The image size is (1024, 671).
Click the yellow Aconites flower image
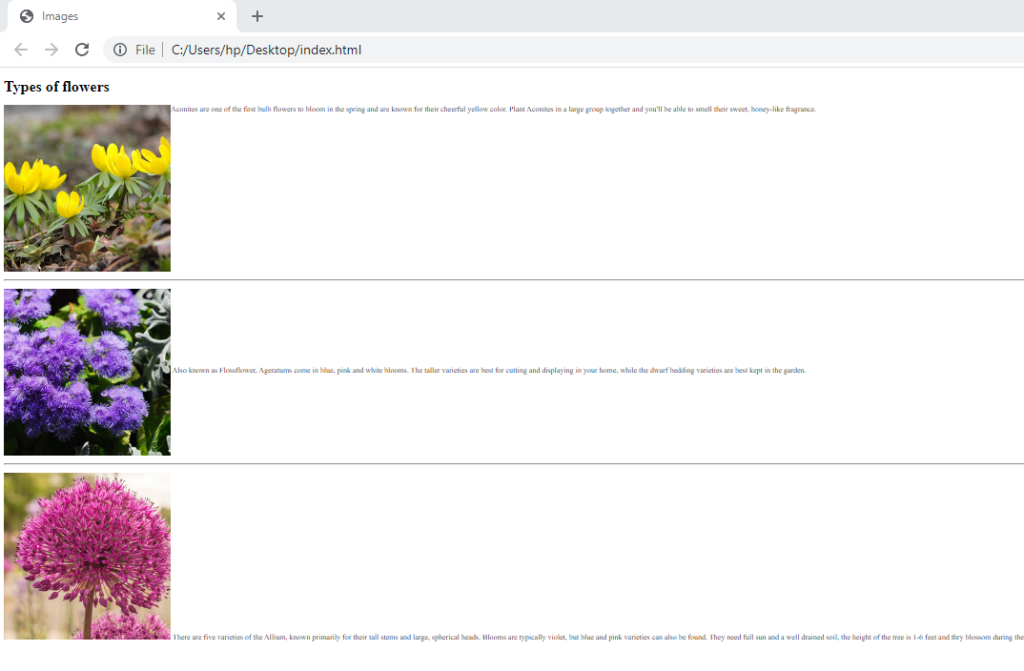pyautogui.click(x=87, y=188)
